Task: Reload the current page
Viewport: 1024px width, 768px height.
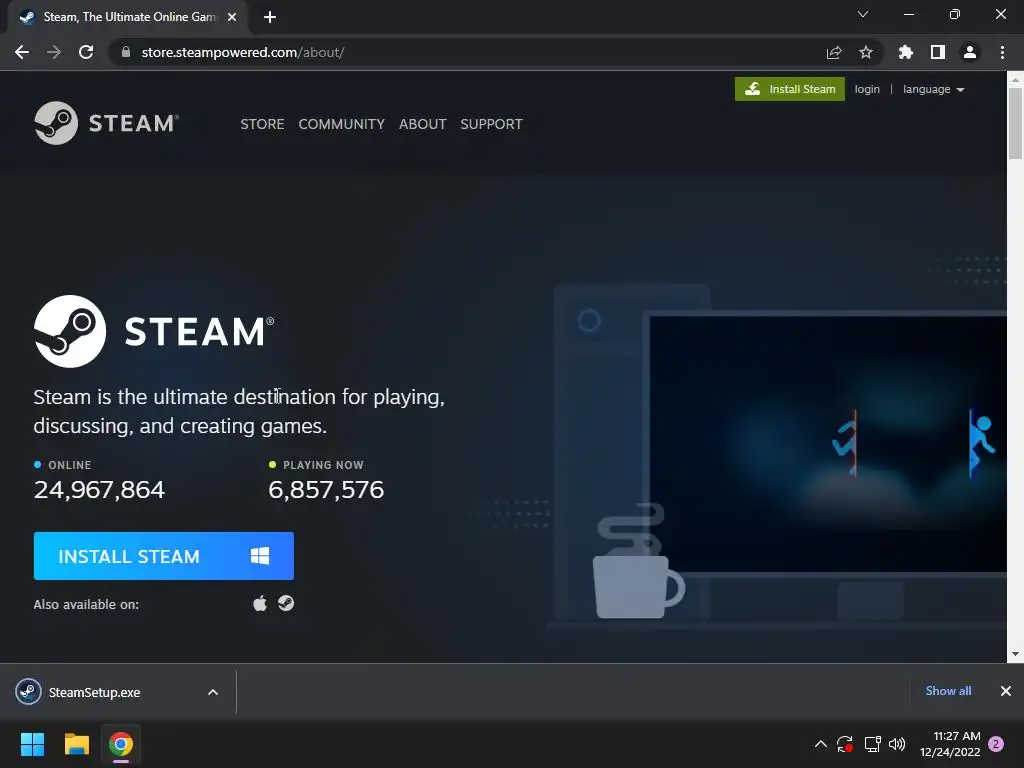Action: click(x=86, y=52)
